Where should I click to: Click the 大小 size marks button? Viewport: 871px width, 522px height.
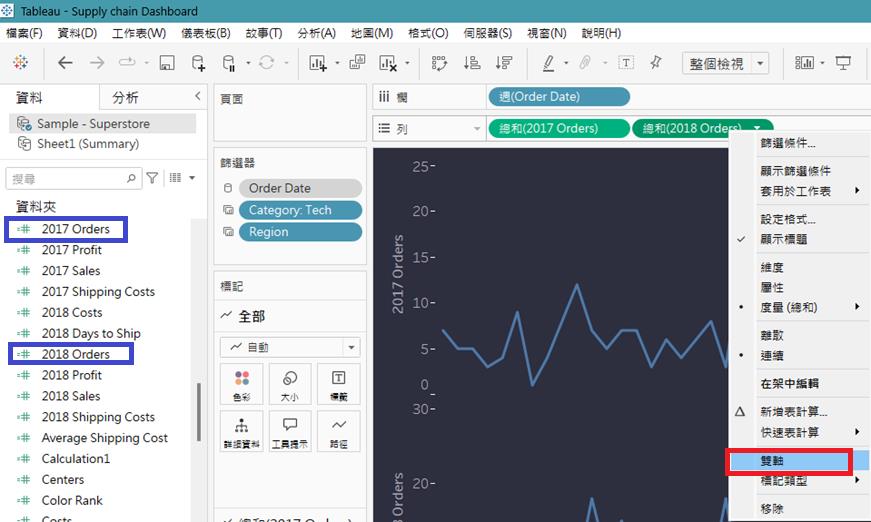coord(289,385)
